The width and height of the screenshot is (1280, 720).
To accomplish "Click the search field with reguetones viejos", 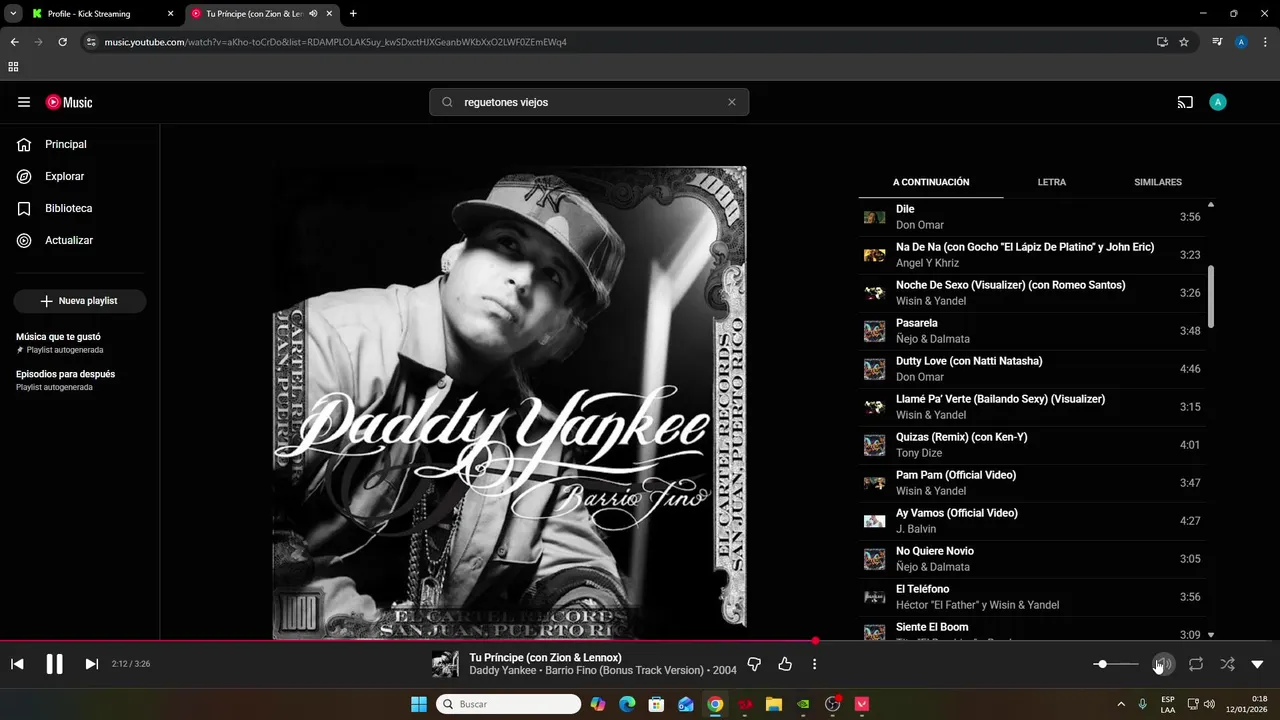I will point(589,102).
